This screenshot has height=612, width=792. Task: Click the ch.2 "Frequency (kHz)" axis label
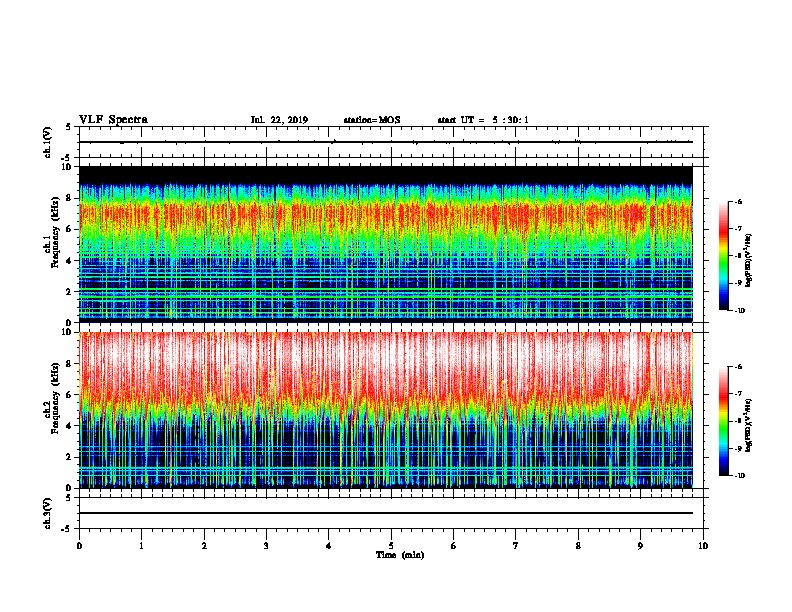pyautogui.click(x=56, y=398)
